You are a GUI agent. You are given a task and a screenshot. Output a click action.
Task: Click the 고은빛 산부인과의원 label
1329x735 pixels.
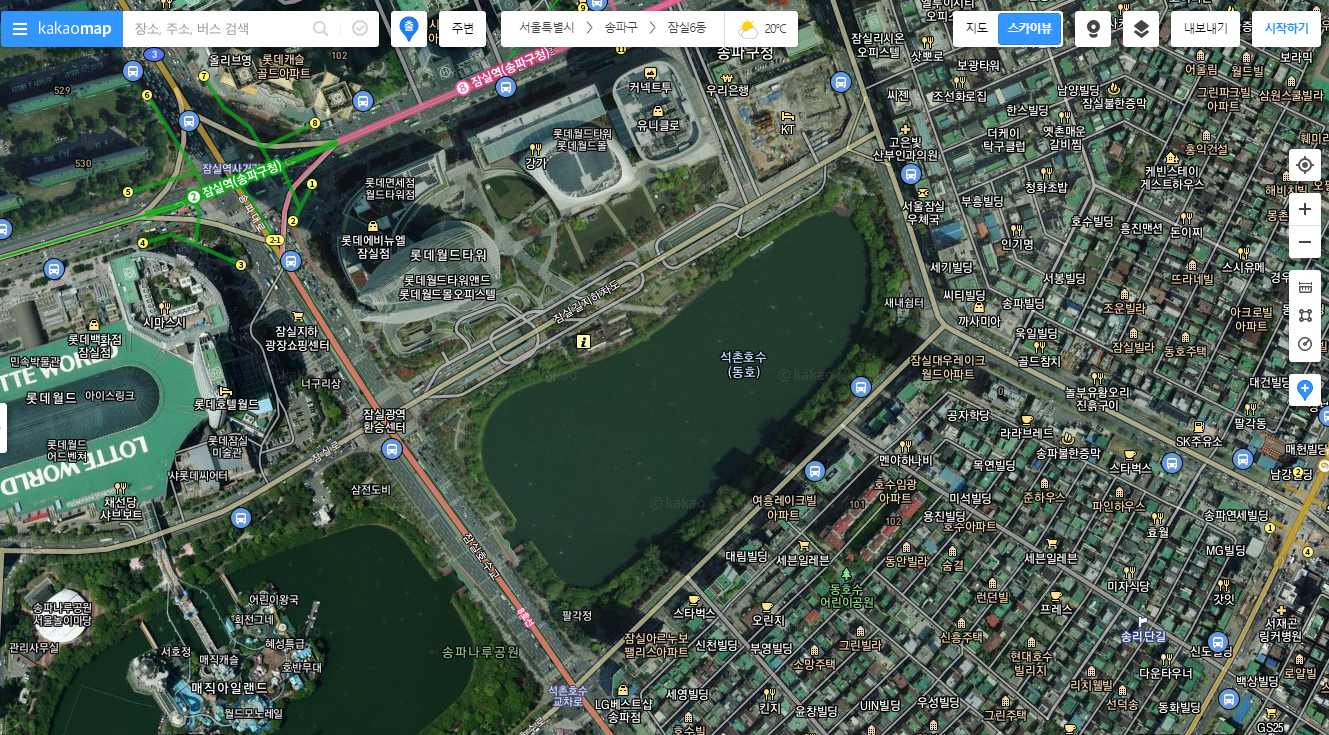(x=905, y=148)
